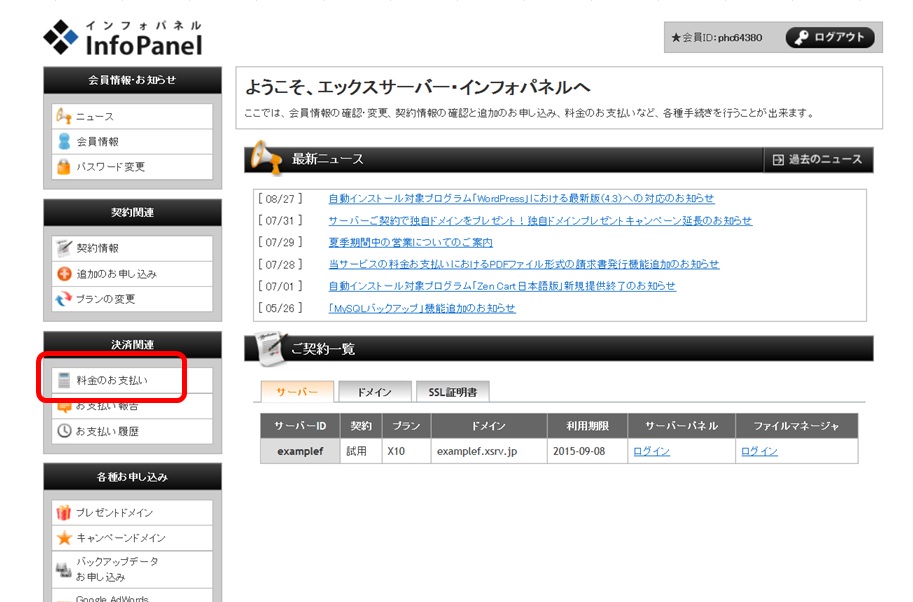Click file manager ログイン link
Image resolution: width=913 pixels, height=602 pixels.
(x=759, y=451)
